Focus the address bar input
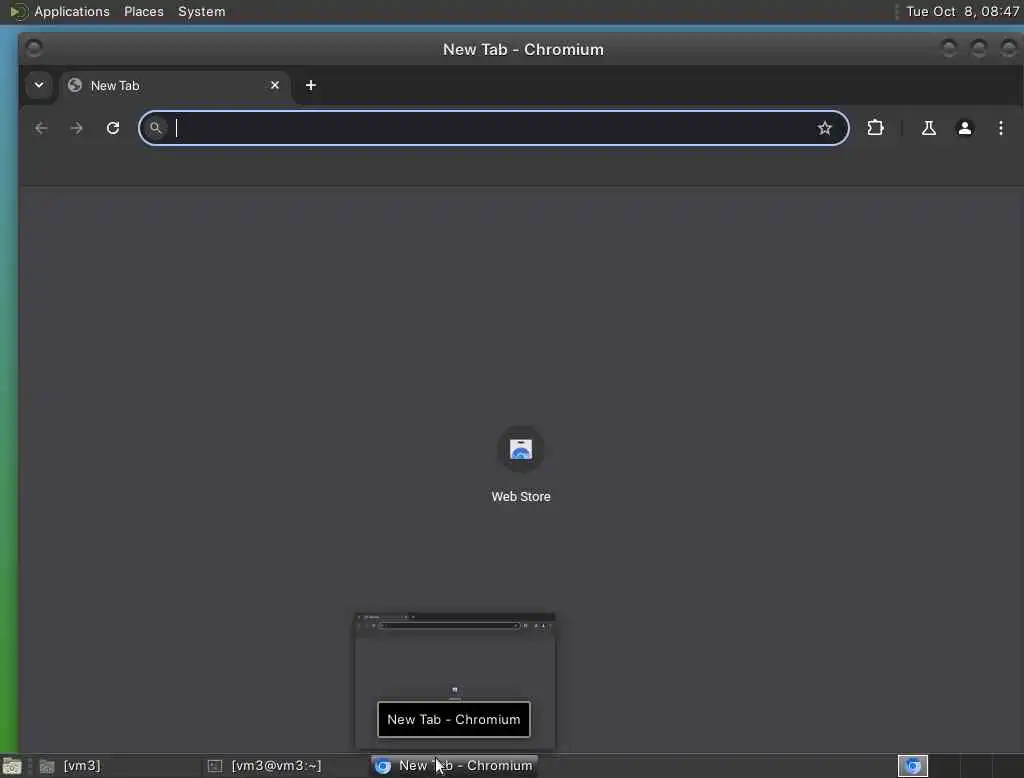Image resolution: width=1024 pixels, height=778 pixels. [x=493, y=128]
